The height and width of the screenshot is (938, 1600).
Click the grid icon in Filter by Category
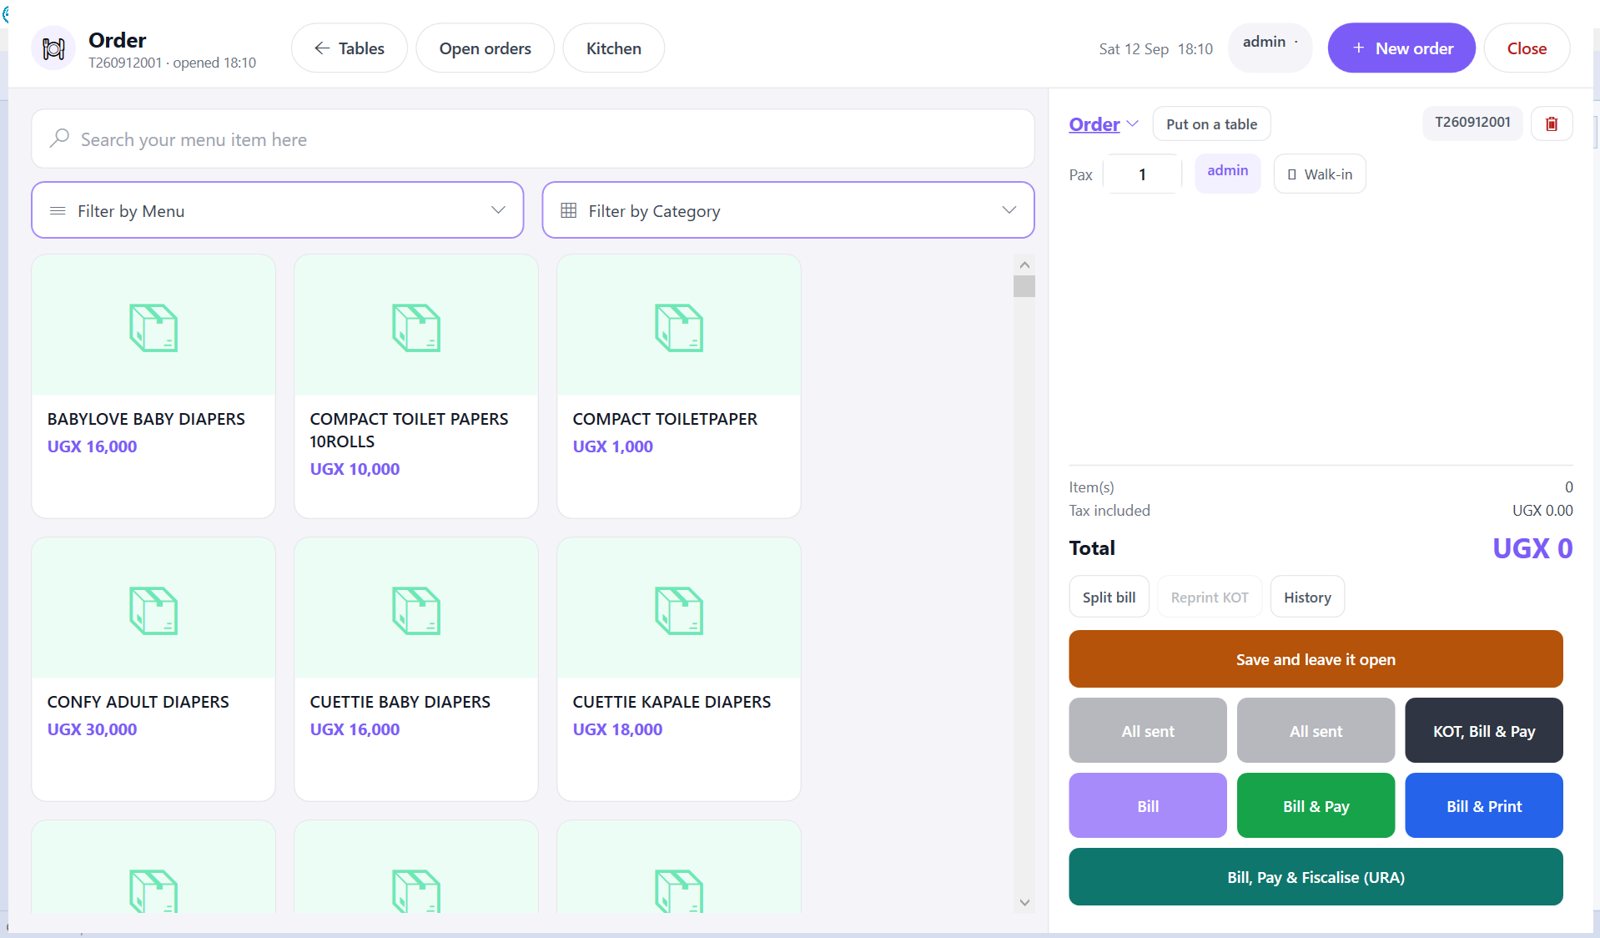tap(569, 210)
